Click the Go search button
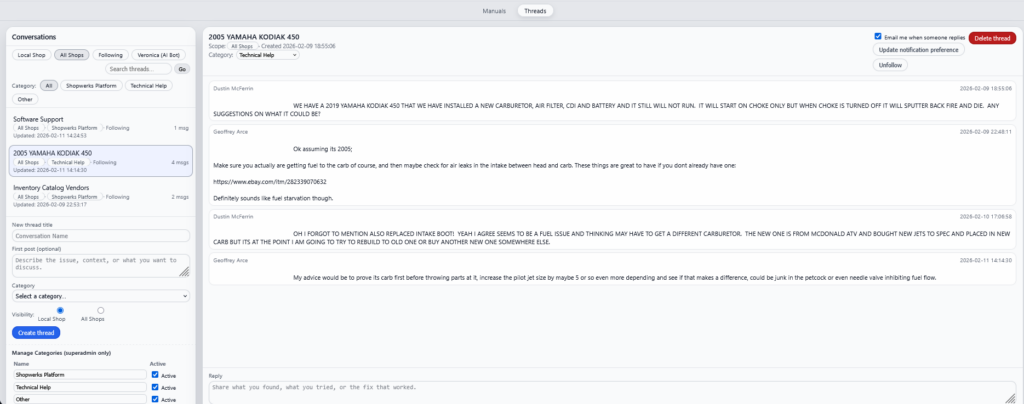The width and height of the screenshot is (1024, 404). tap(182, 69)
